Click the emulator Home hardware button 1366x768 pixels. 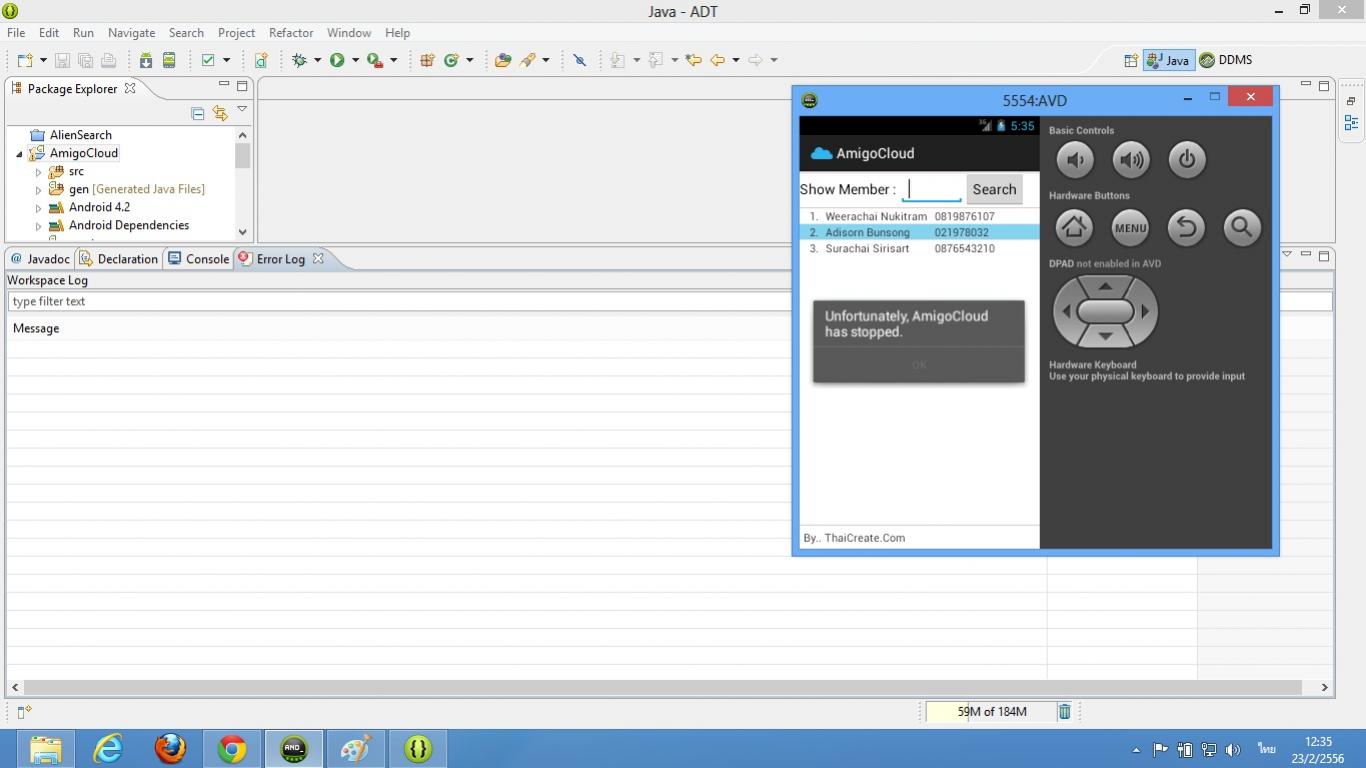pos(1074,227)
